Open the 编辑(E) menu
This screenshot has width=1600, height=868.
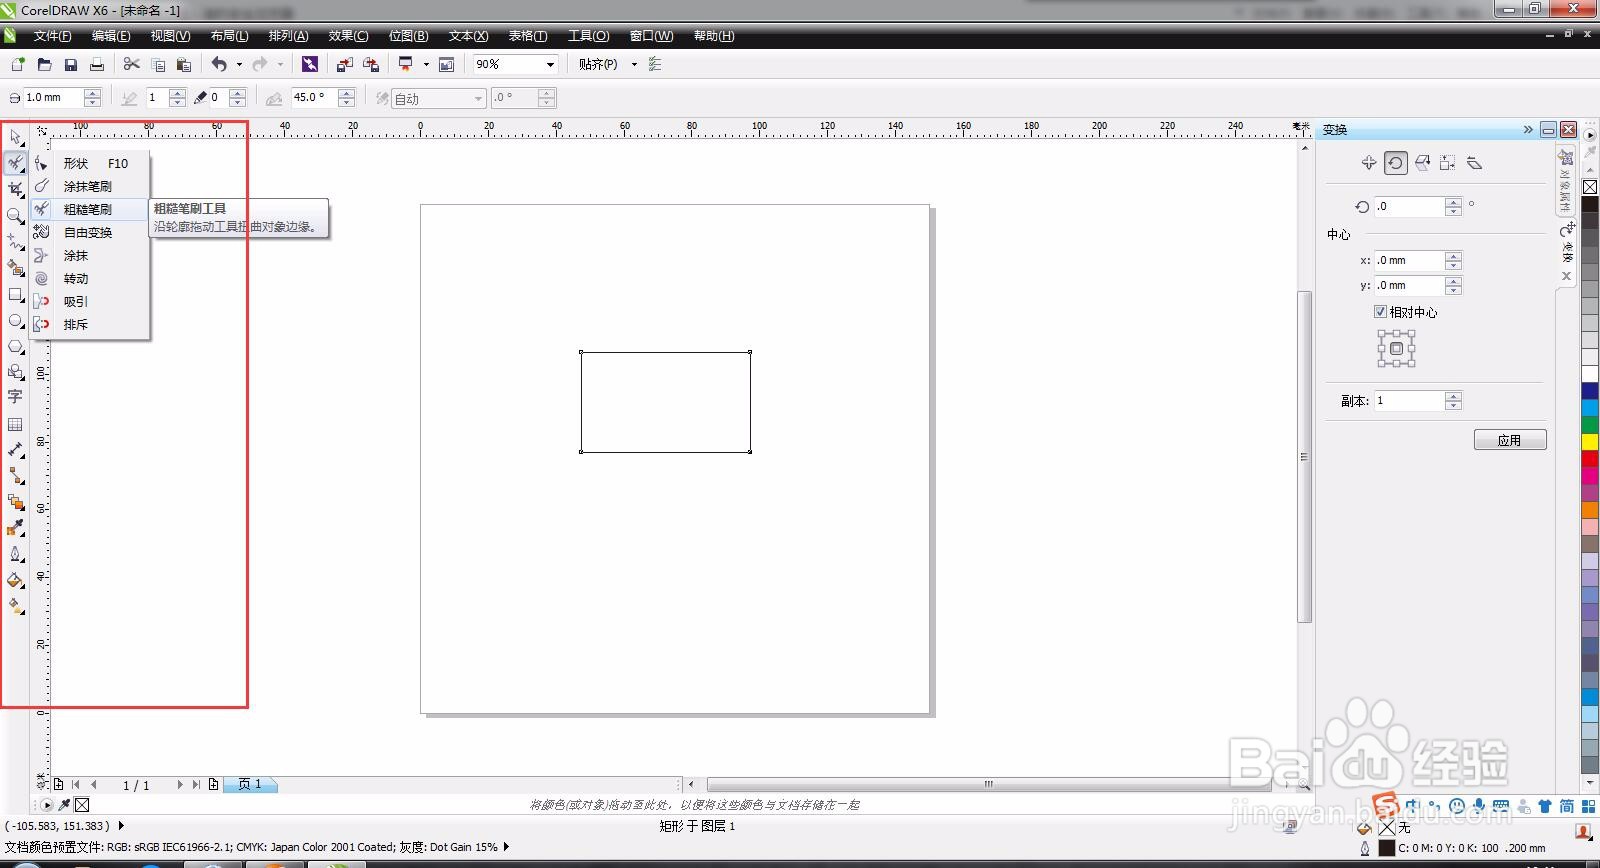pyautogui.click(x=111, y=36)
